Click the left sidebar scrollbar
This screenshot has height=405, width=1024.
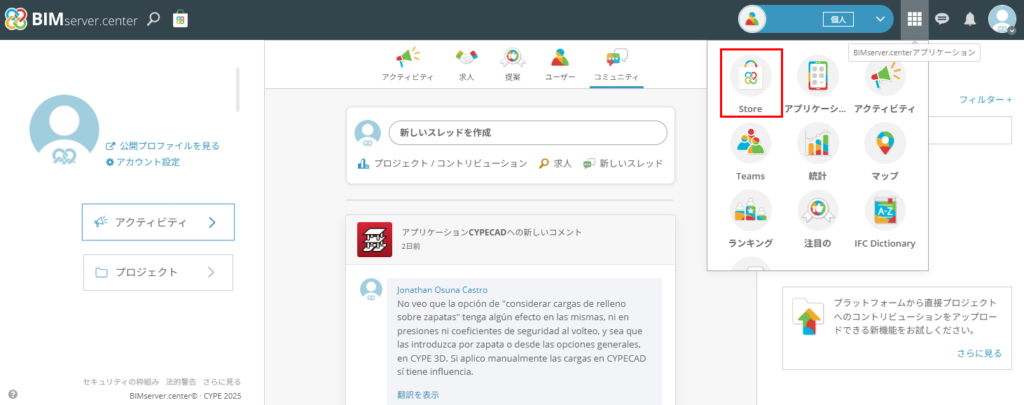[x=238, y=90]
